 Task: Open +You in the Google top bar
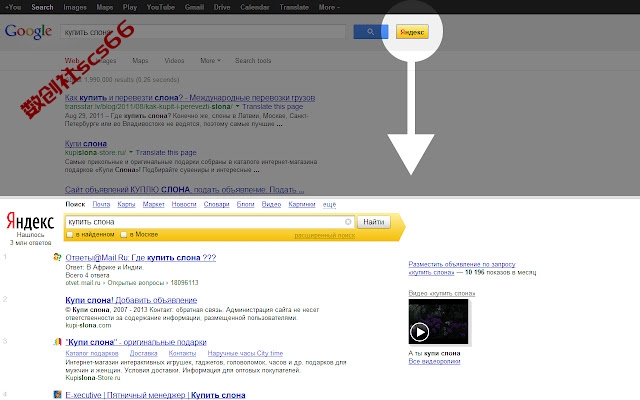[13, 7]
